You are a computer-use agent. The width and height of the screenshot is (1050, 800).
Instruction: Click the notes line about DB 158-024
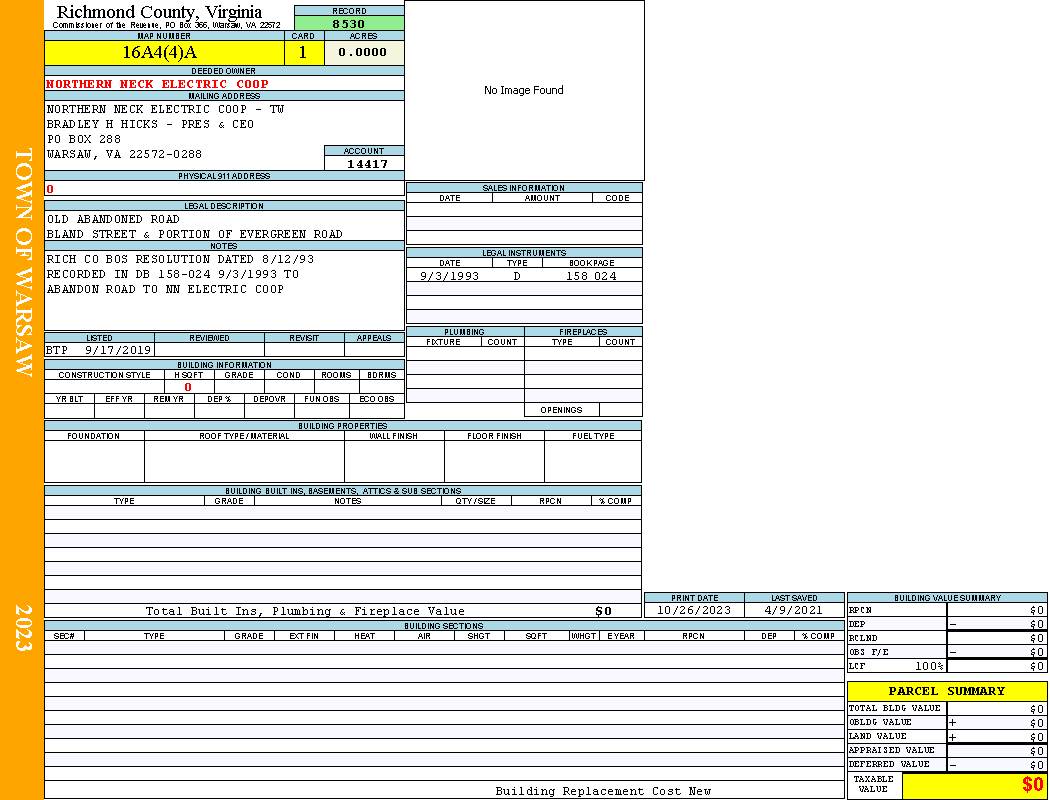(172, 274)
